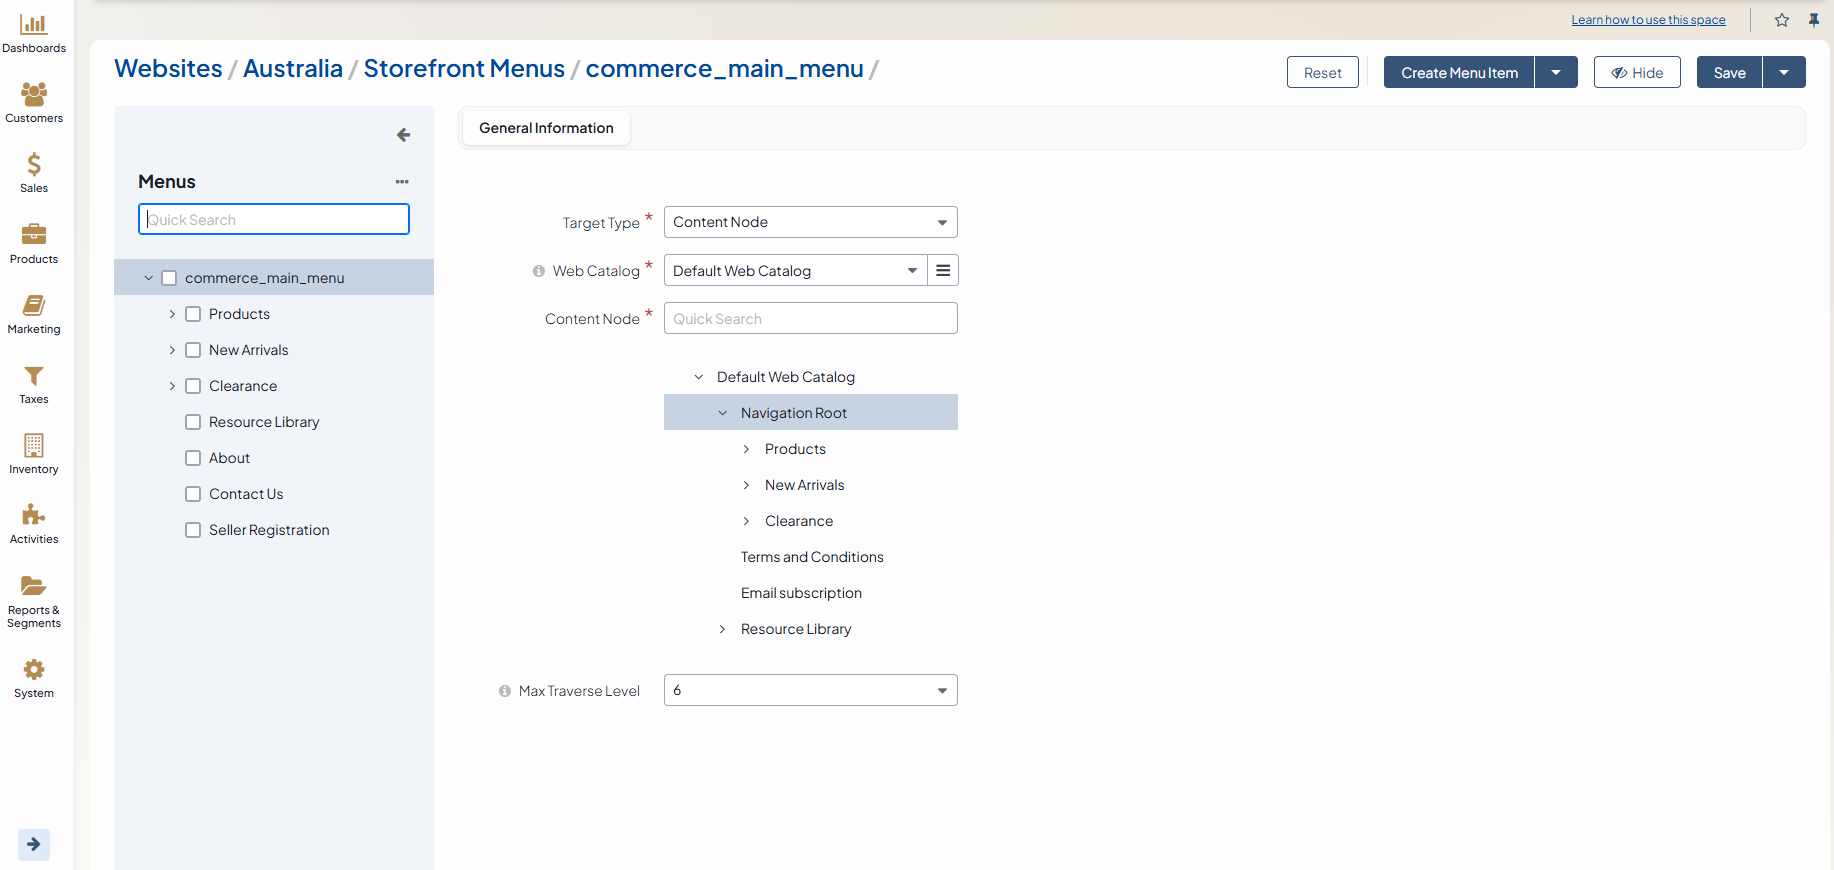The image size is (1834, 870).
Task: Open the Customers section icon
Action: point(34,95)
